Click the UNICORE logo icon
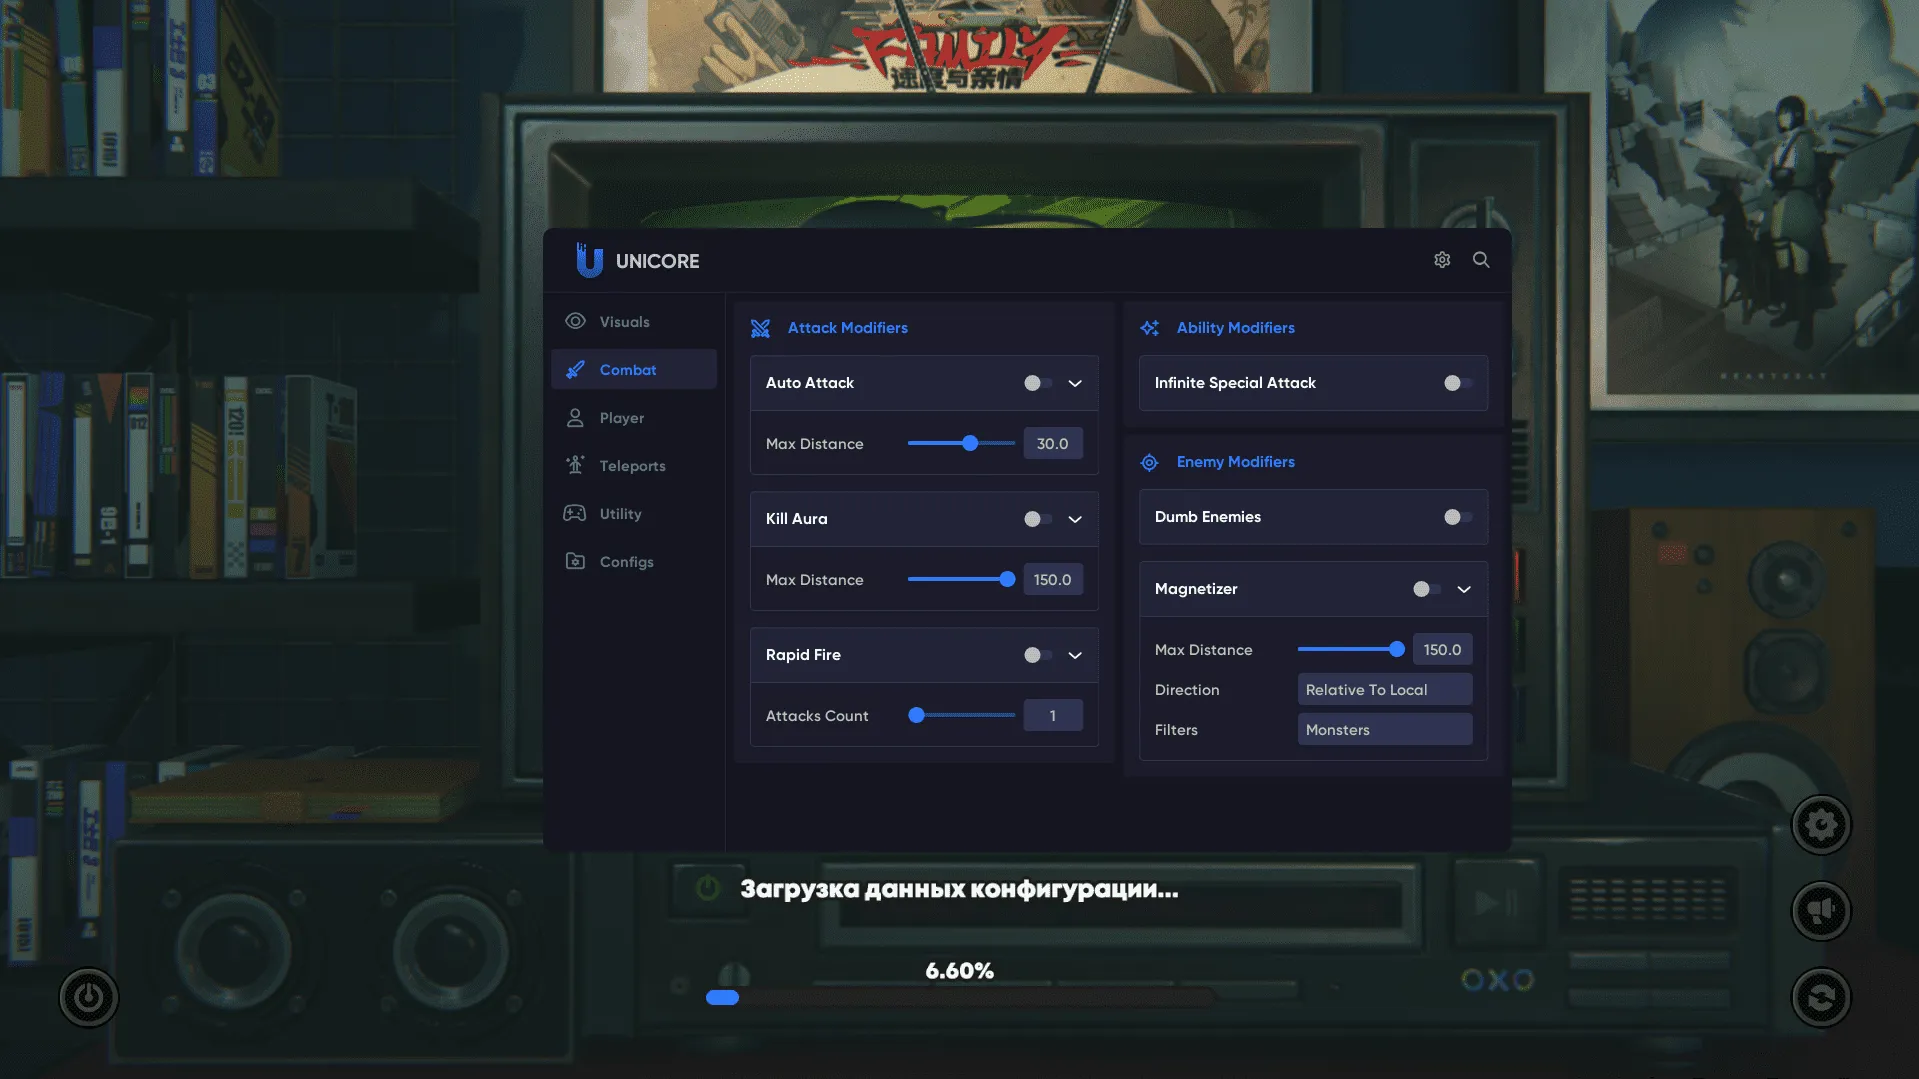 click(x=589, y=261)
